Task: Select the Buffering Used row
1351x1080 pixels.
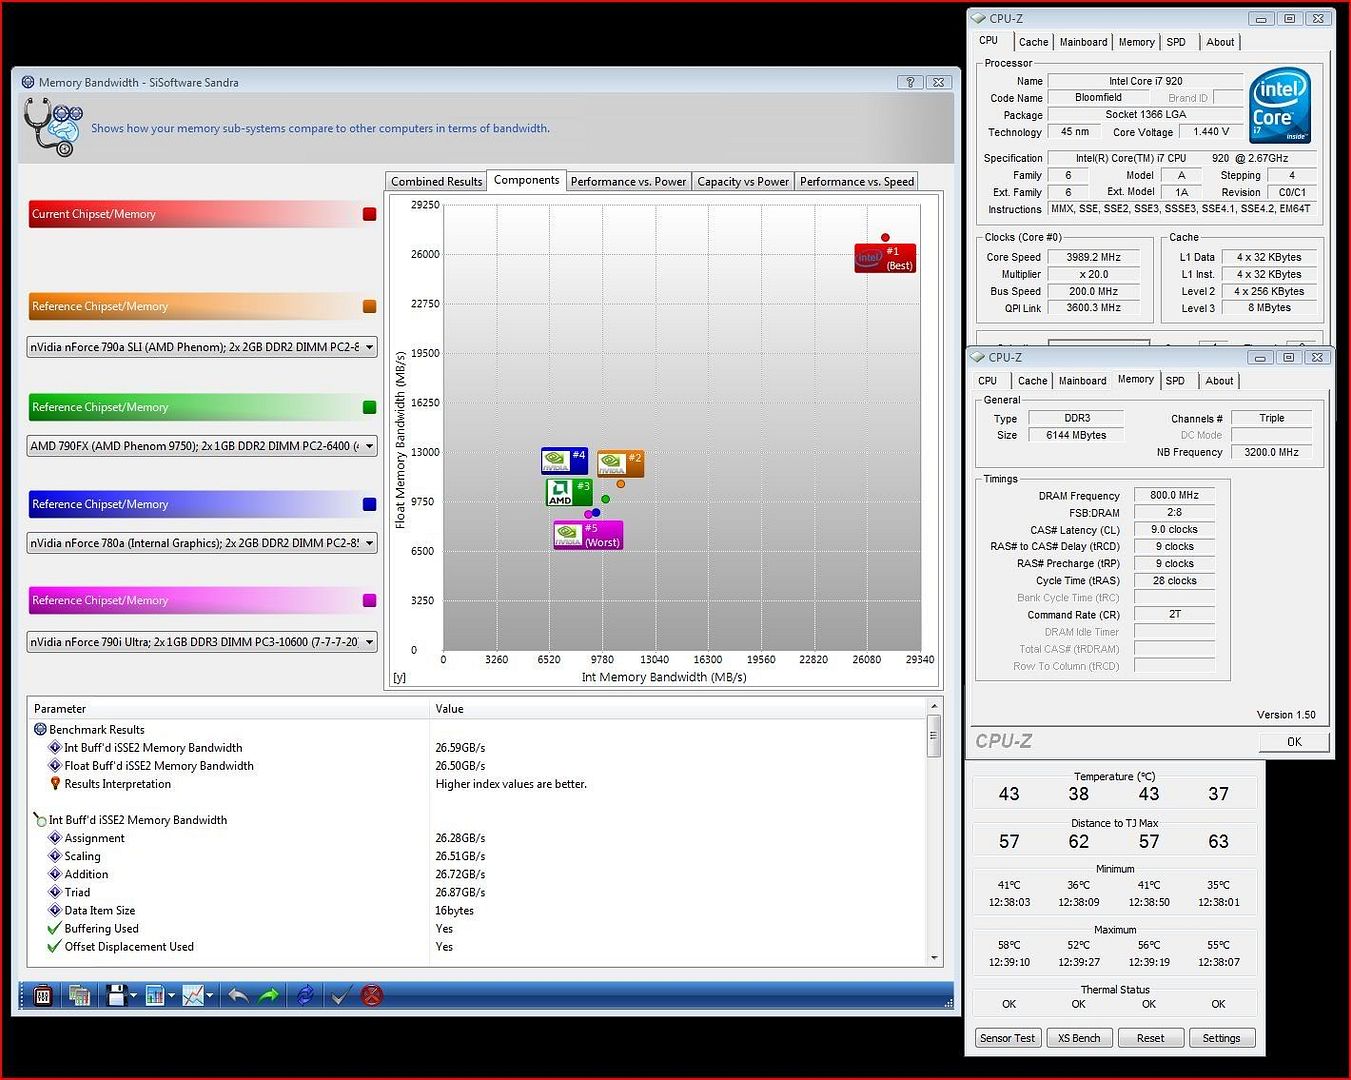Action: point(477,928)
